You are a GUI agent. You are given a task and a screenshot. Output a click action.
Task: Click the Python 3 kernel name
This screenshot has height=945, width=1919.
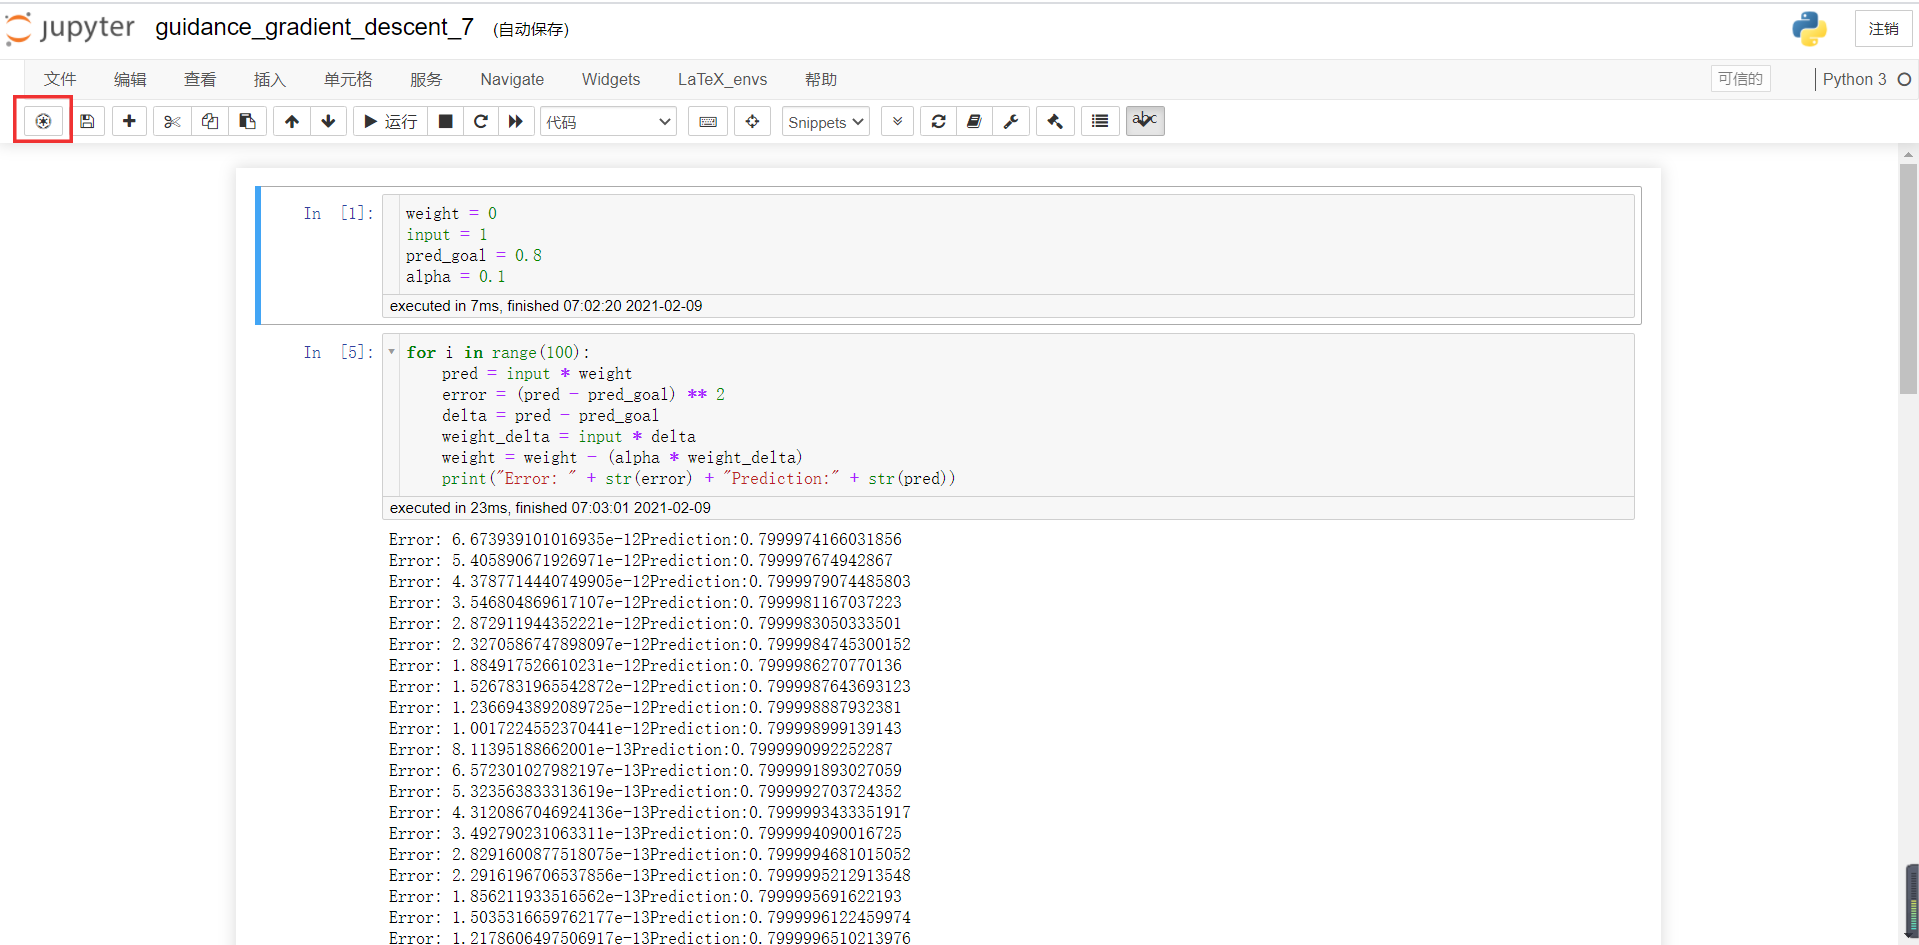click(1854, 79)
